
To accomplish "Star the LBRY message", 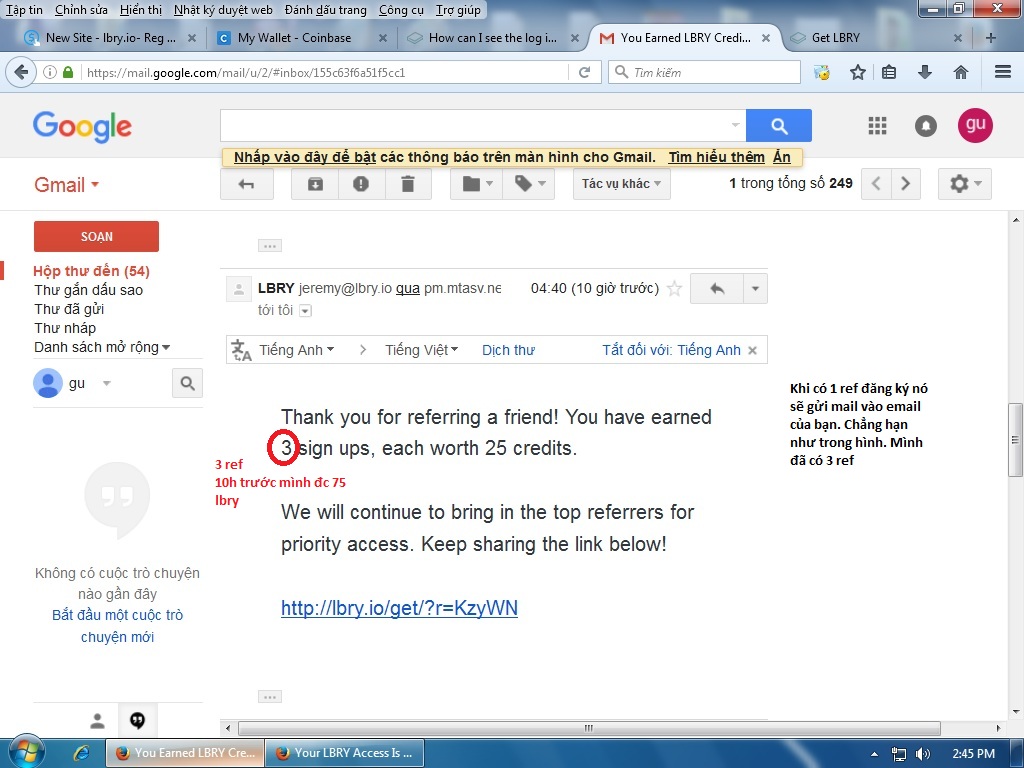I will click(675, 289).
